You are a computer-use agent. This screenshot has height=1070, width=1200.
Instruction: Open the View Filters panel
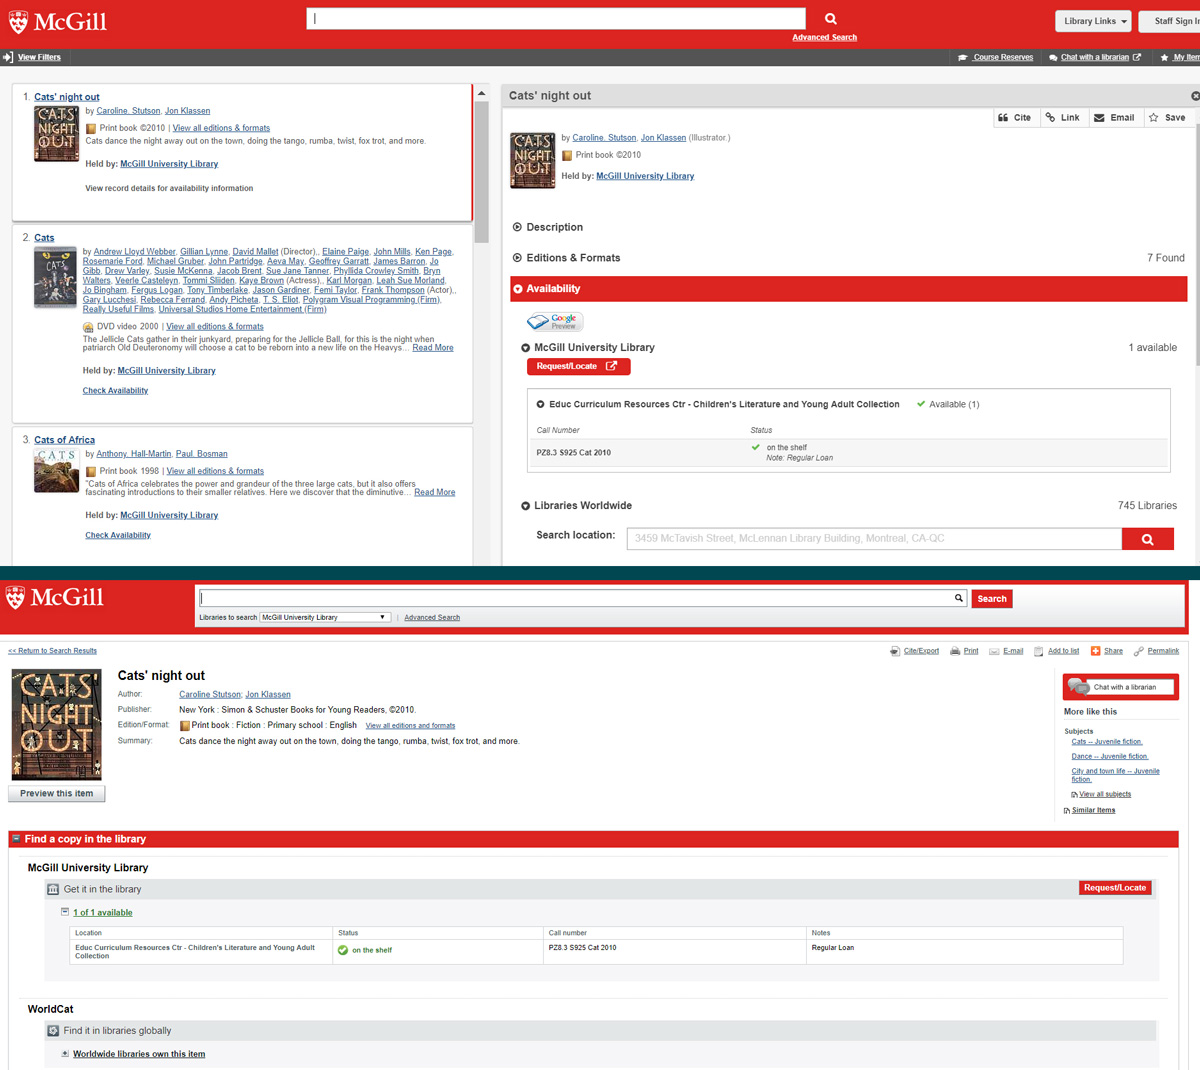point(32,57)
